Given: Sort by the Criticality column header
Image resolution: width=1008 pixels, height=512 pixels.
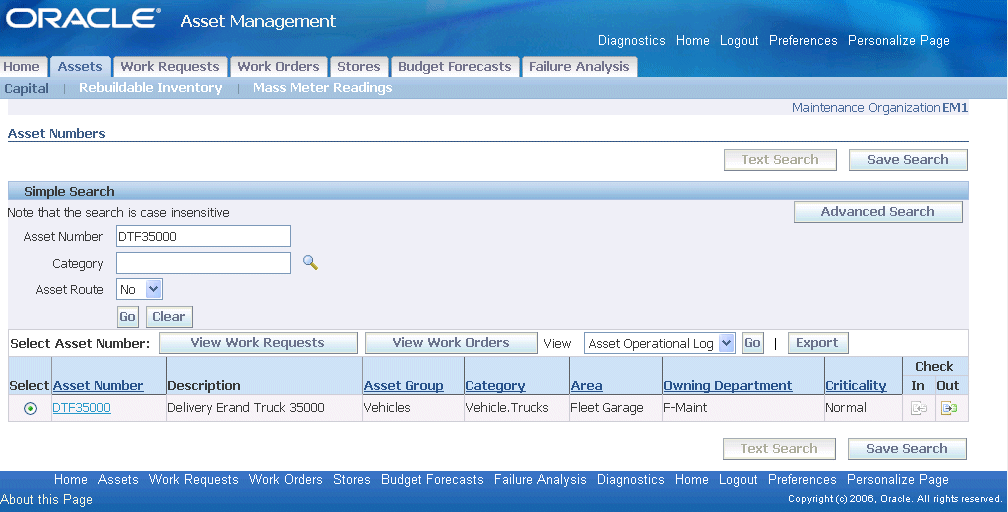Looking at the screenshot, I should point(856,385).
